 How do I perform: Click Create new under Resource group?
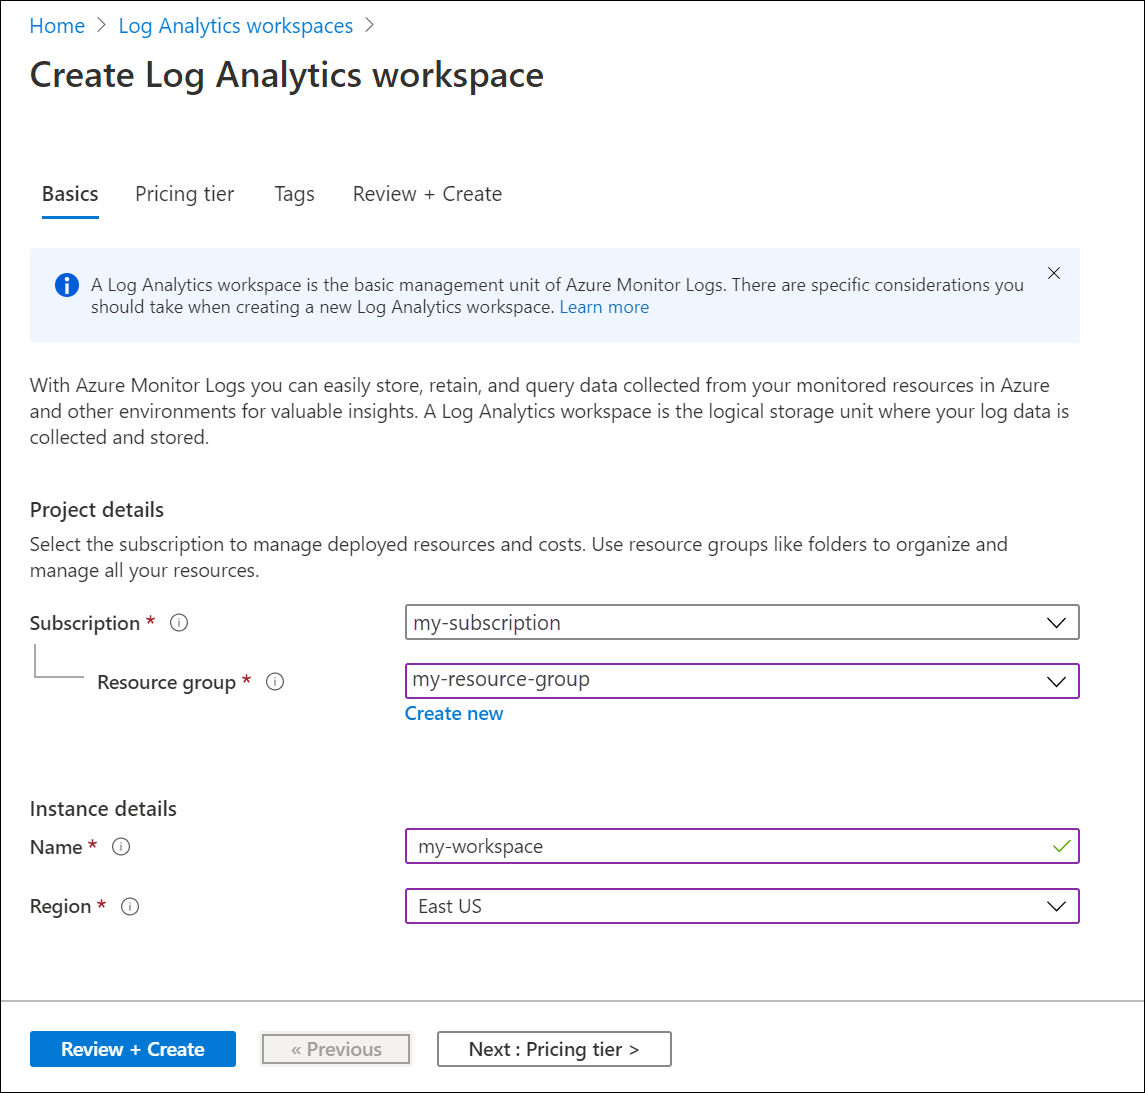(x=454, y=713)
